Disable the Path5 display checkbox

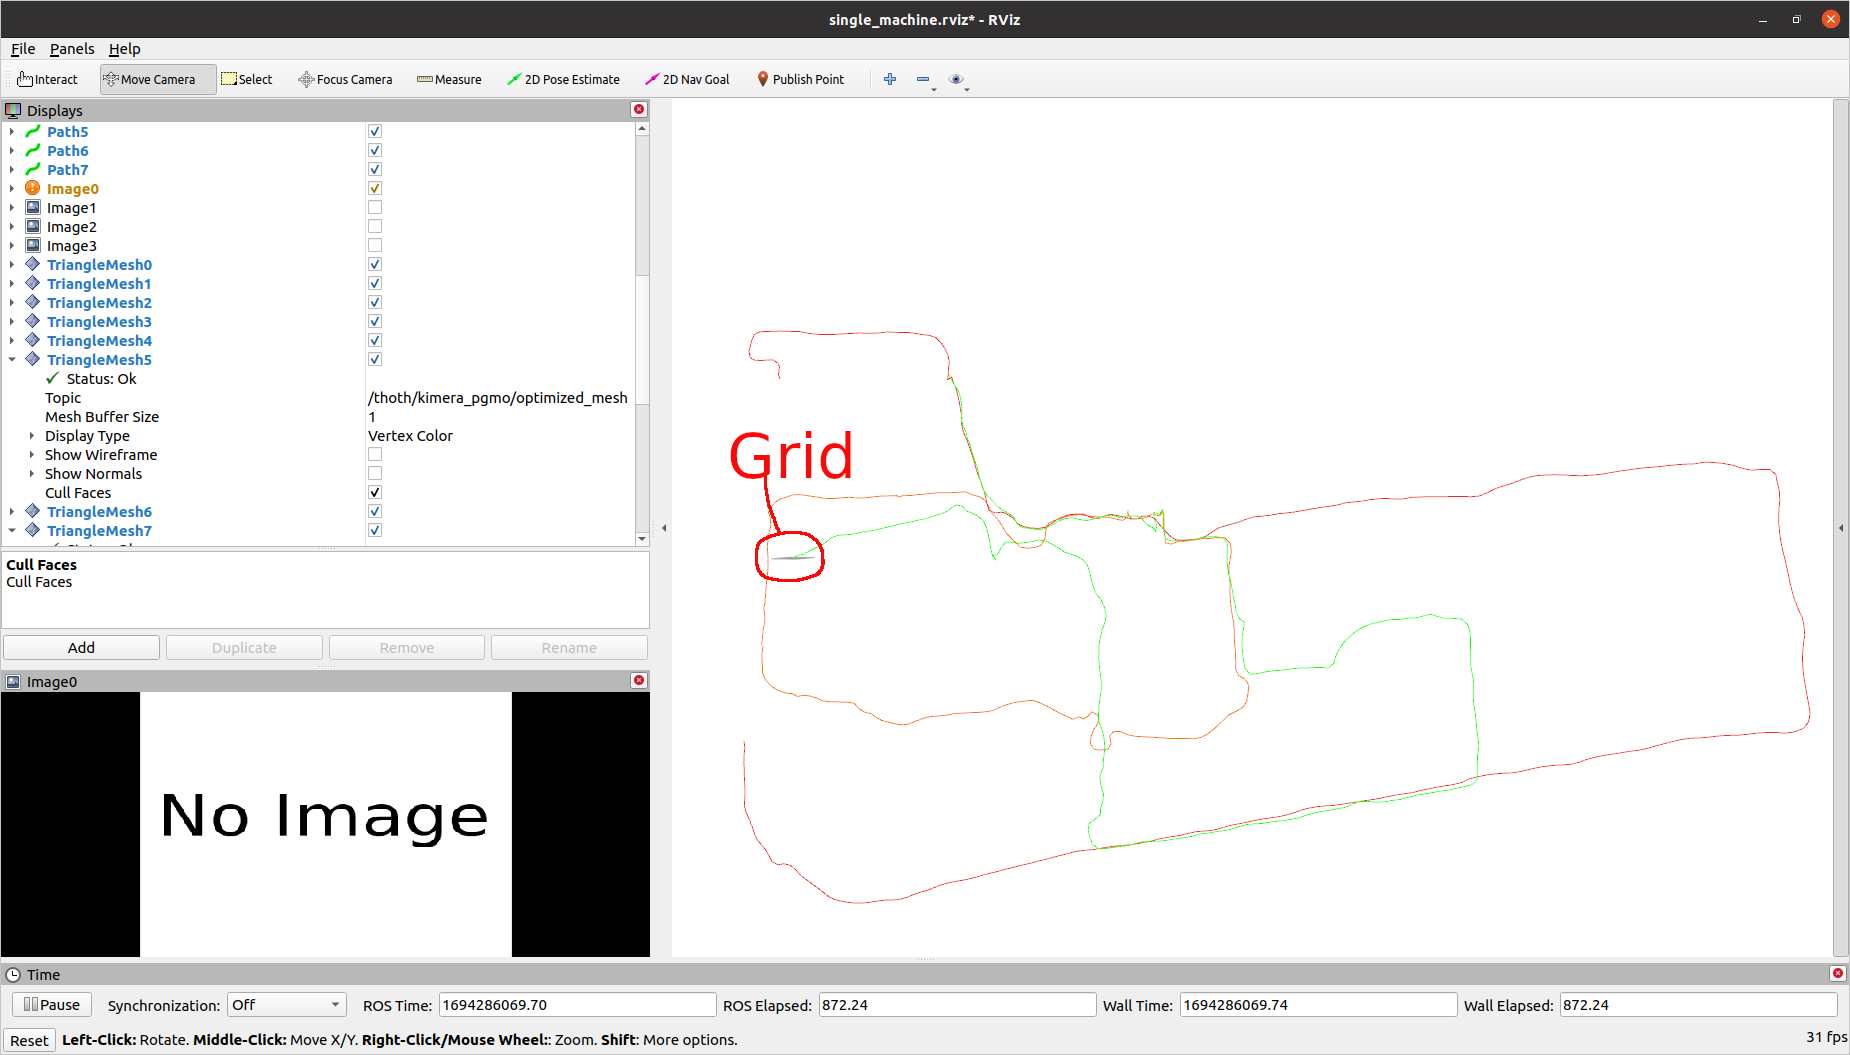374,131
